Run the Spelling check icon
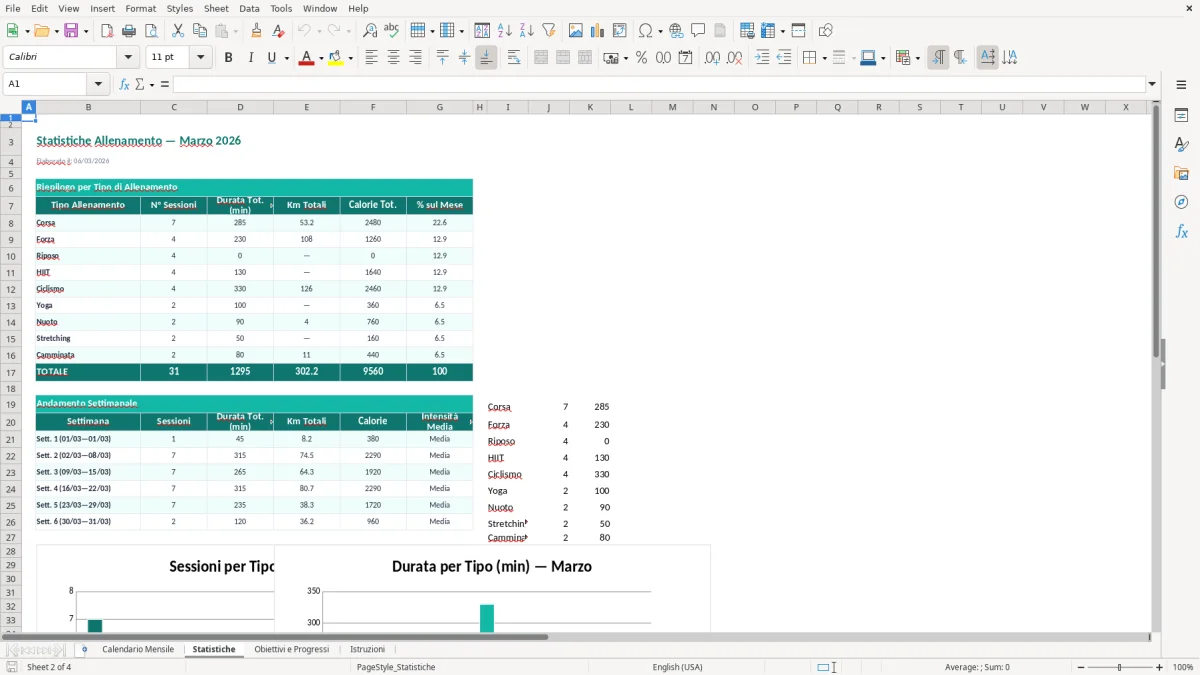1200x675 pixels. 392,31
